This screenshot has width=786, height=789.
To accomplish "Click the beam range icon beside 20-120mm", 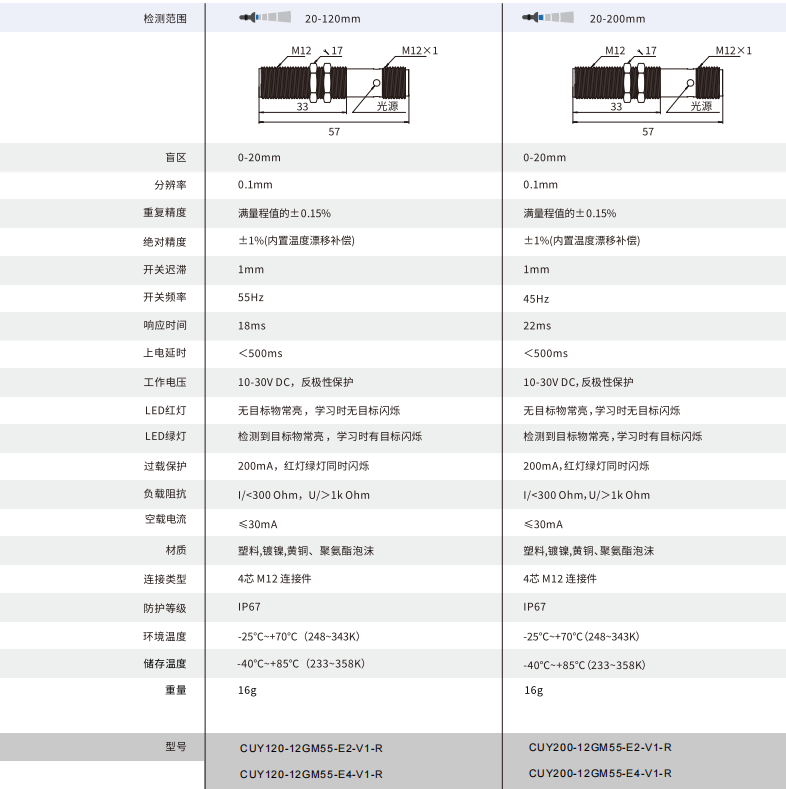I will pos(265,18).
